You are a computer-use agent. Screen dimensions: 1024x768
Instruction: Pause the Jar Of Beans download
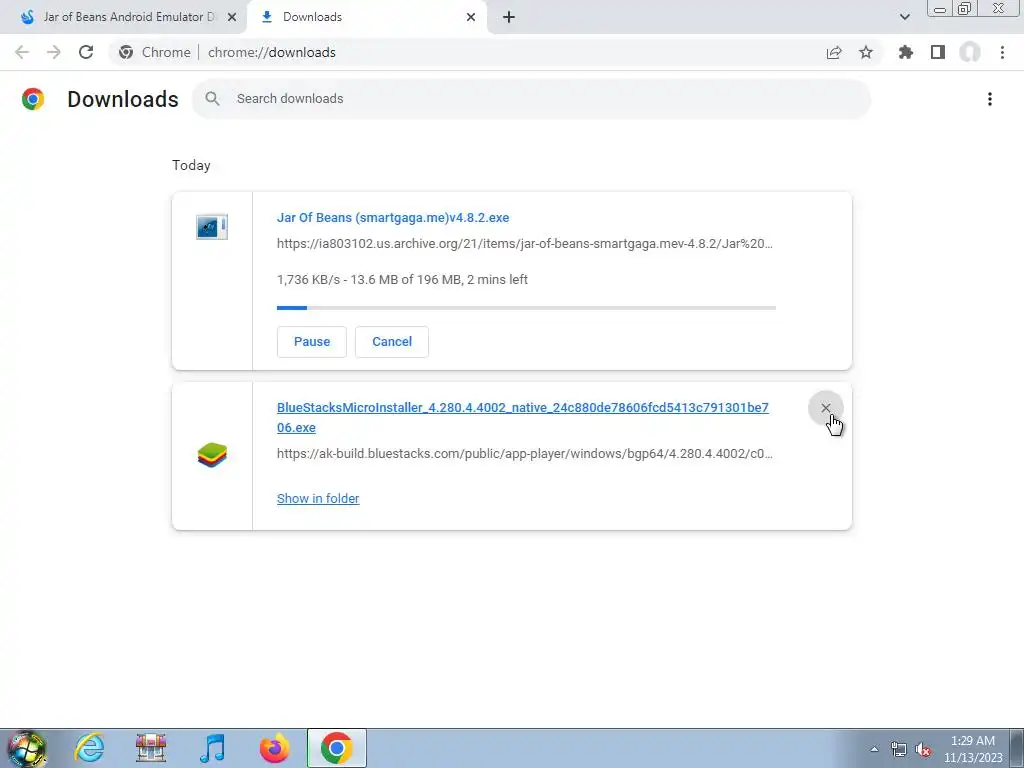click(312, 342)
